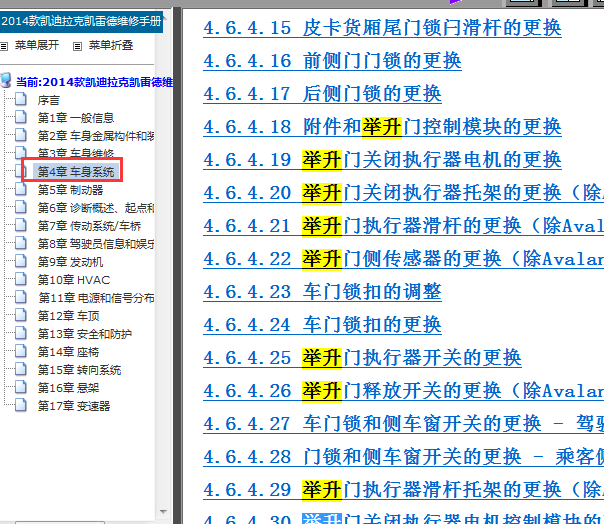Click the page icon beside 序言
This screenshot has height=524, width=604.
coord(21,99)
